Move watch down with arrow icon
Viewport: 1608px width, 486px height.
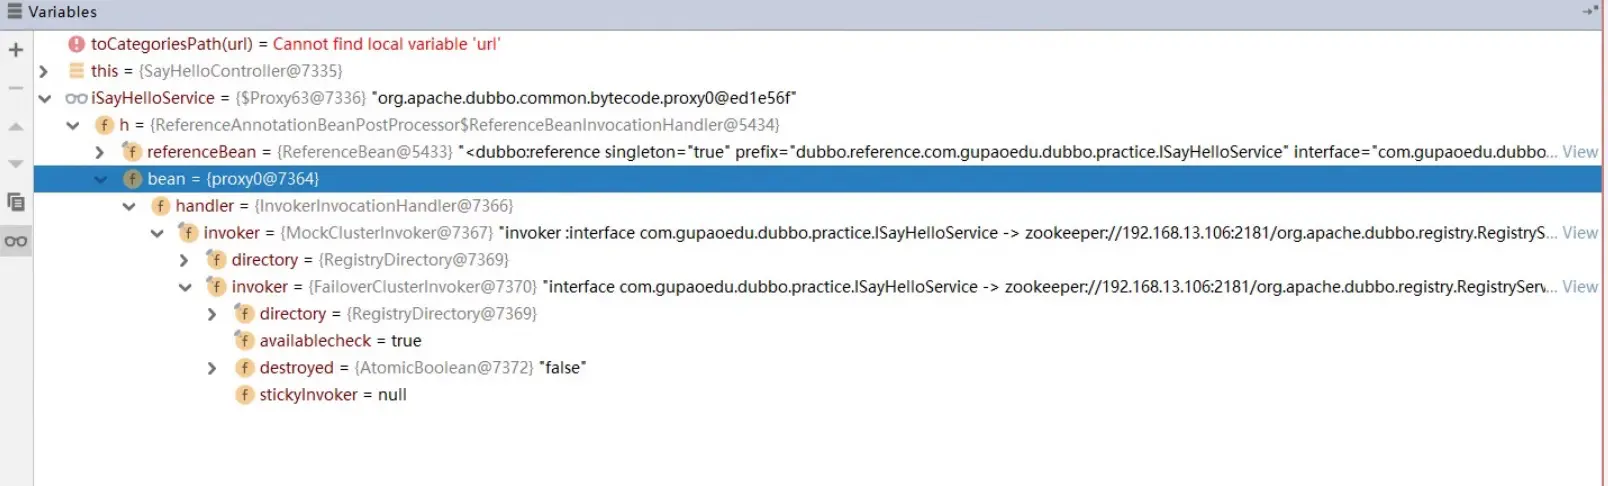pyautogui.click(x=16, y=164)
